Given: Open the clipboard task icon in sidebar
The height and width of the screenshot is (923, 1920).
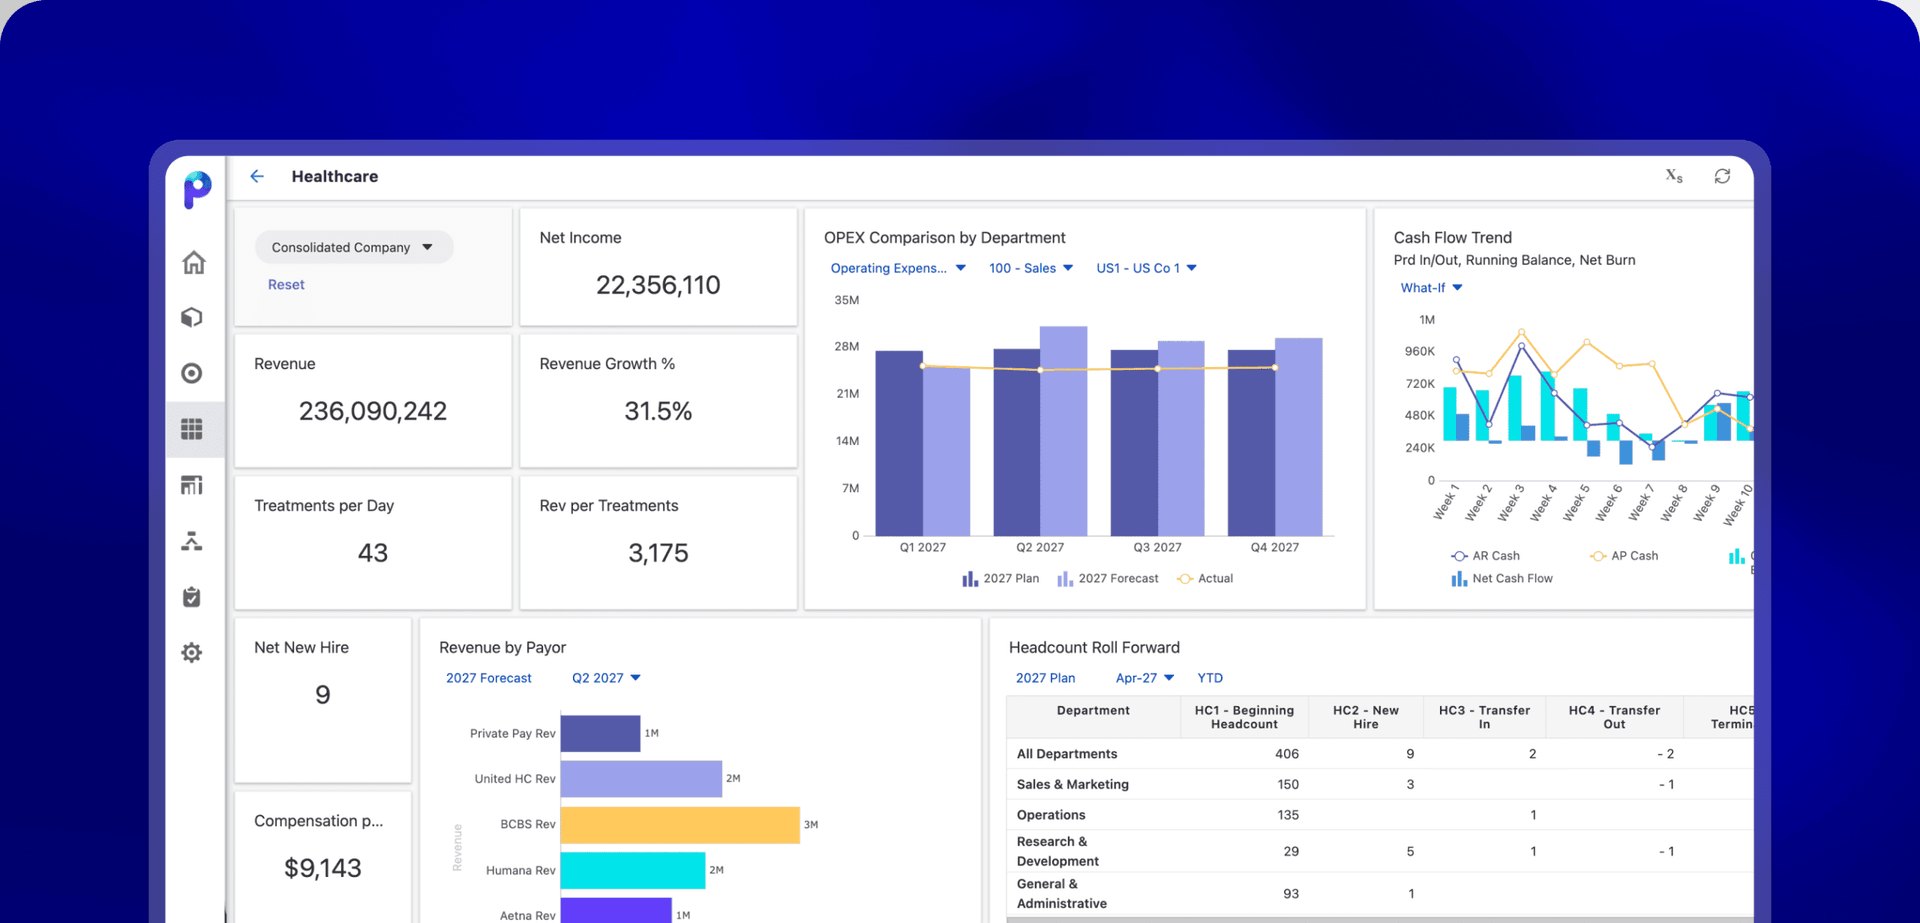Looking at the screenshot, I should point(192,597).
